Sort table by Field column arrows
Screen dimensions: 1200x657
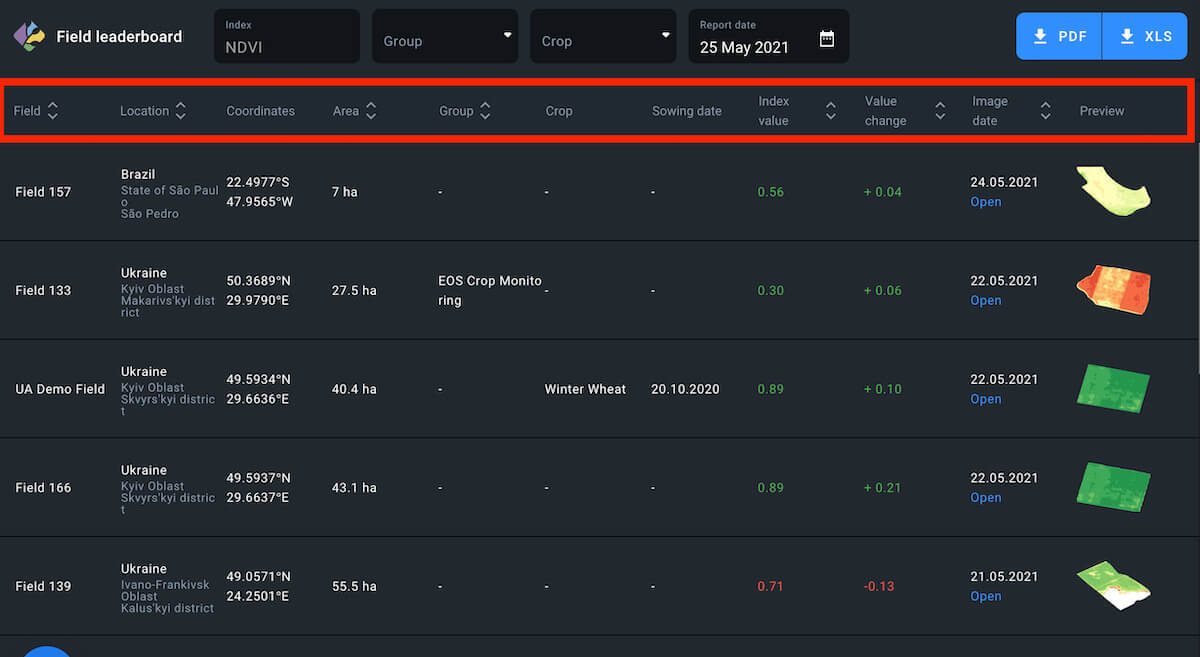point(53,111)
